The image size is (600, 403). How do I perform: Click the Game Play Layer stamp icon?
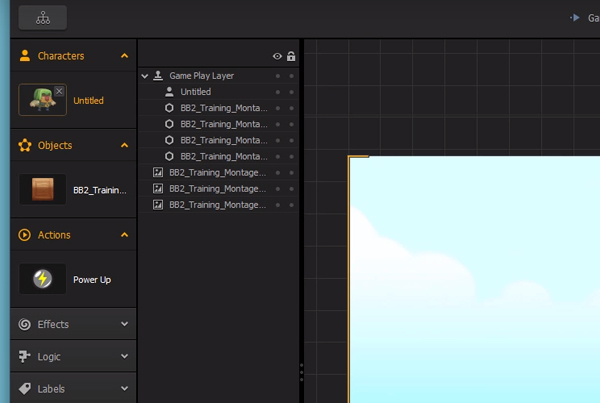(158, 75)
